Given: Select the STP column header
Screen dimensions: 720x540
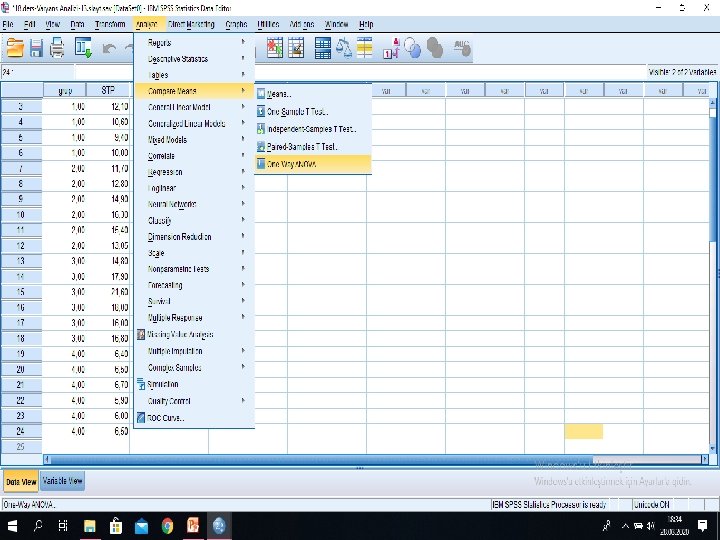Looking at the screenshot, I should point(108,90).
